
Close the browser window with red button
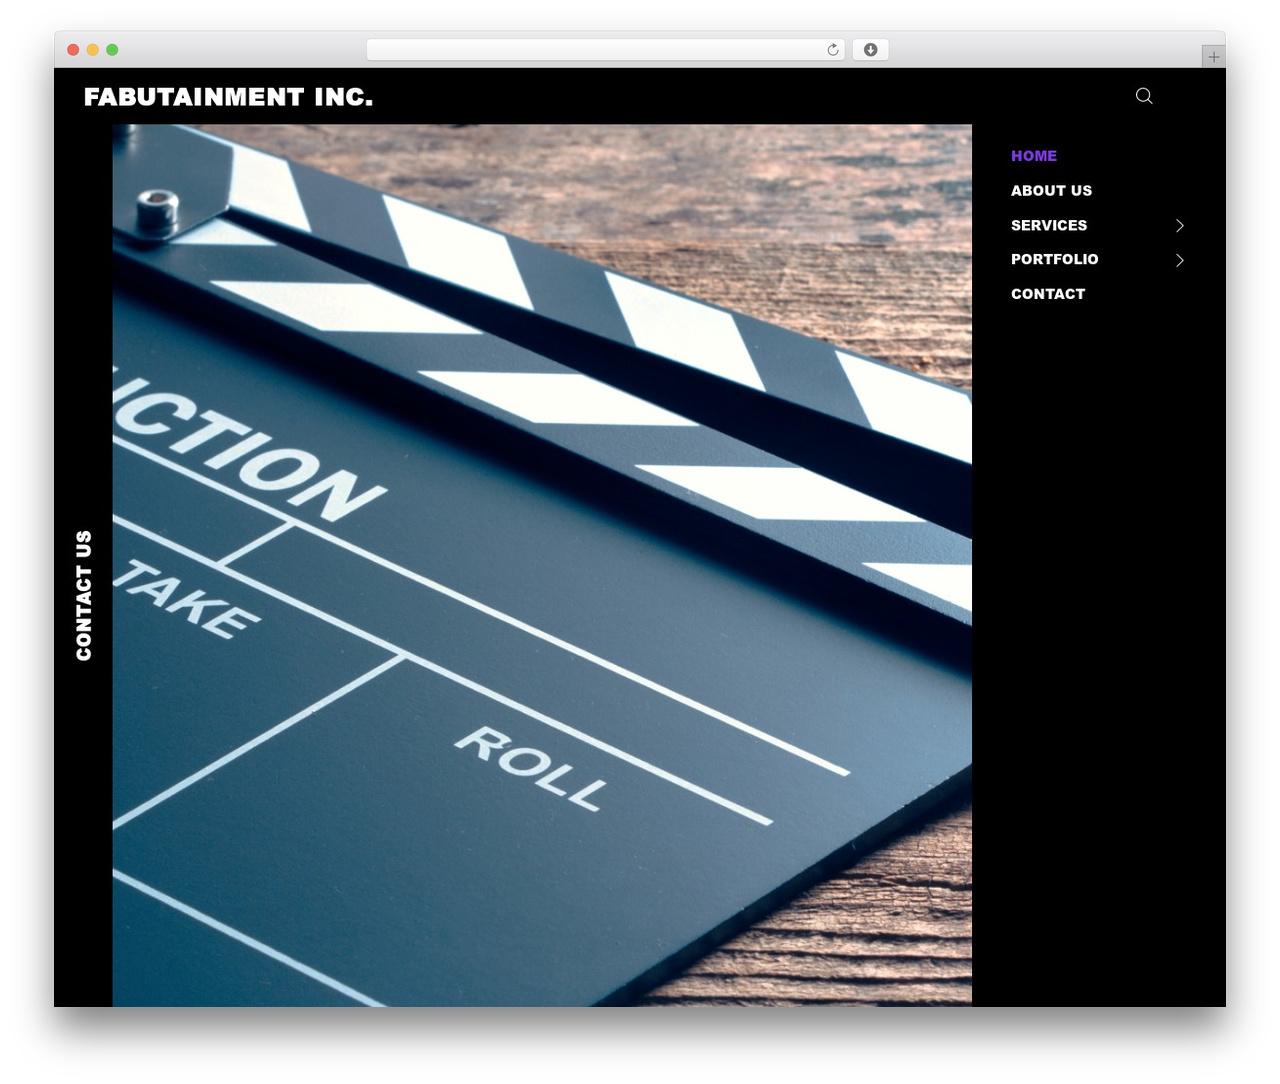73,50
